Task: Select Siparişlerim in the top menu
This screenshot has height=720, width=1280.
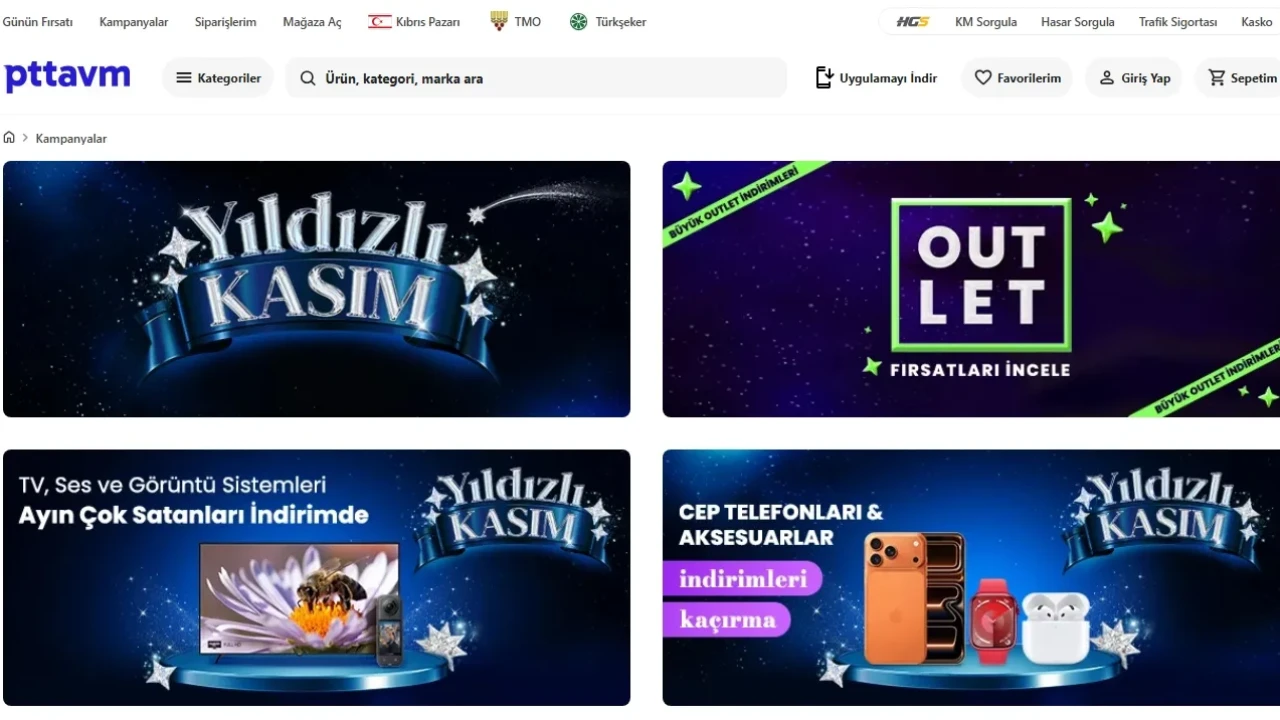Action: (225, 22)
